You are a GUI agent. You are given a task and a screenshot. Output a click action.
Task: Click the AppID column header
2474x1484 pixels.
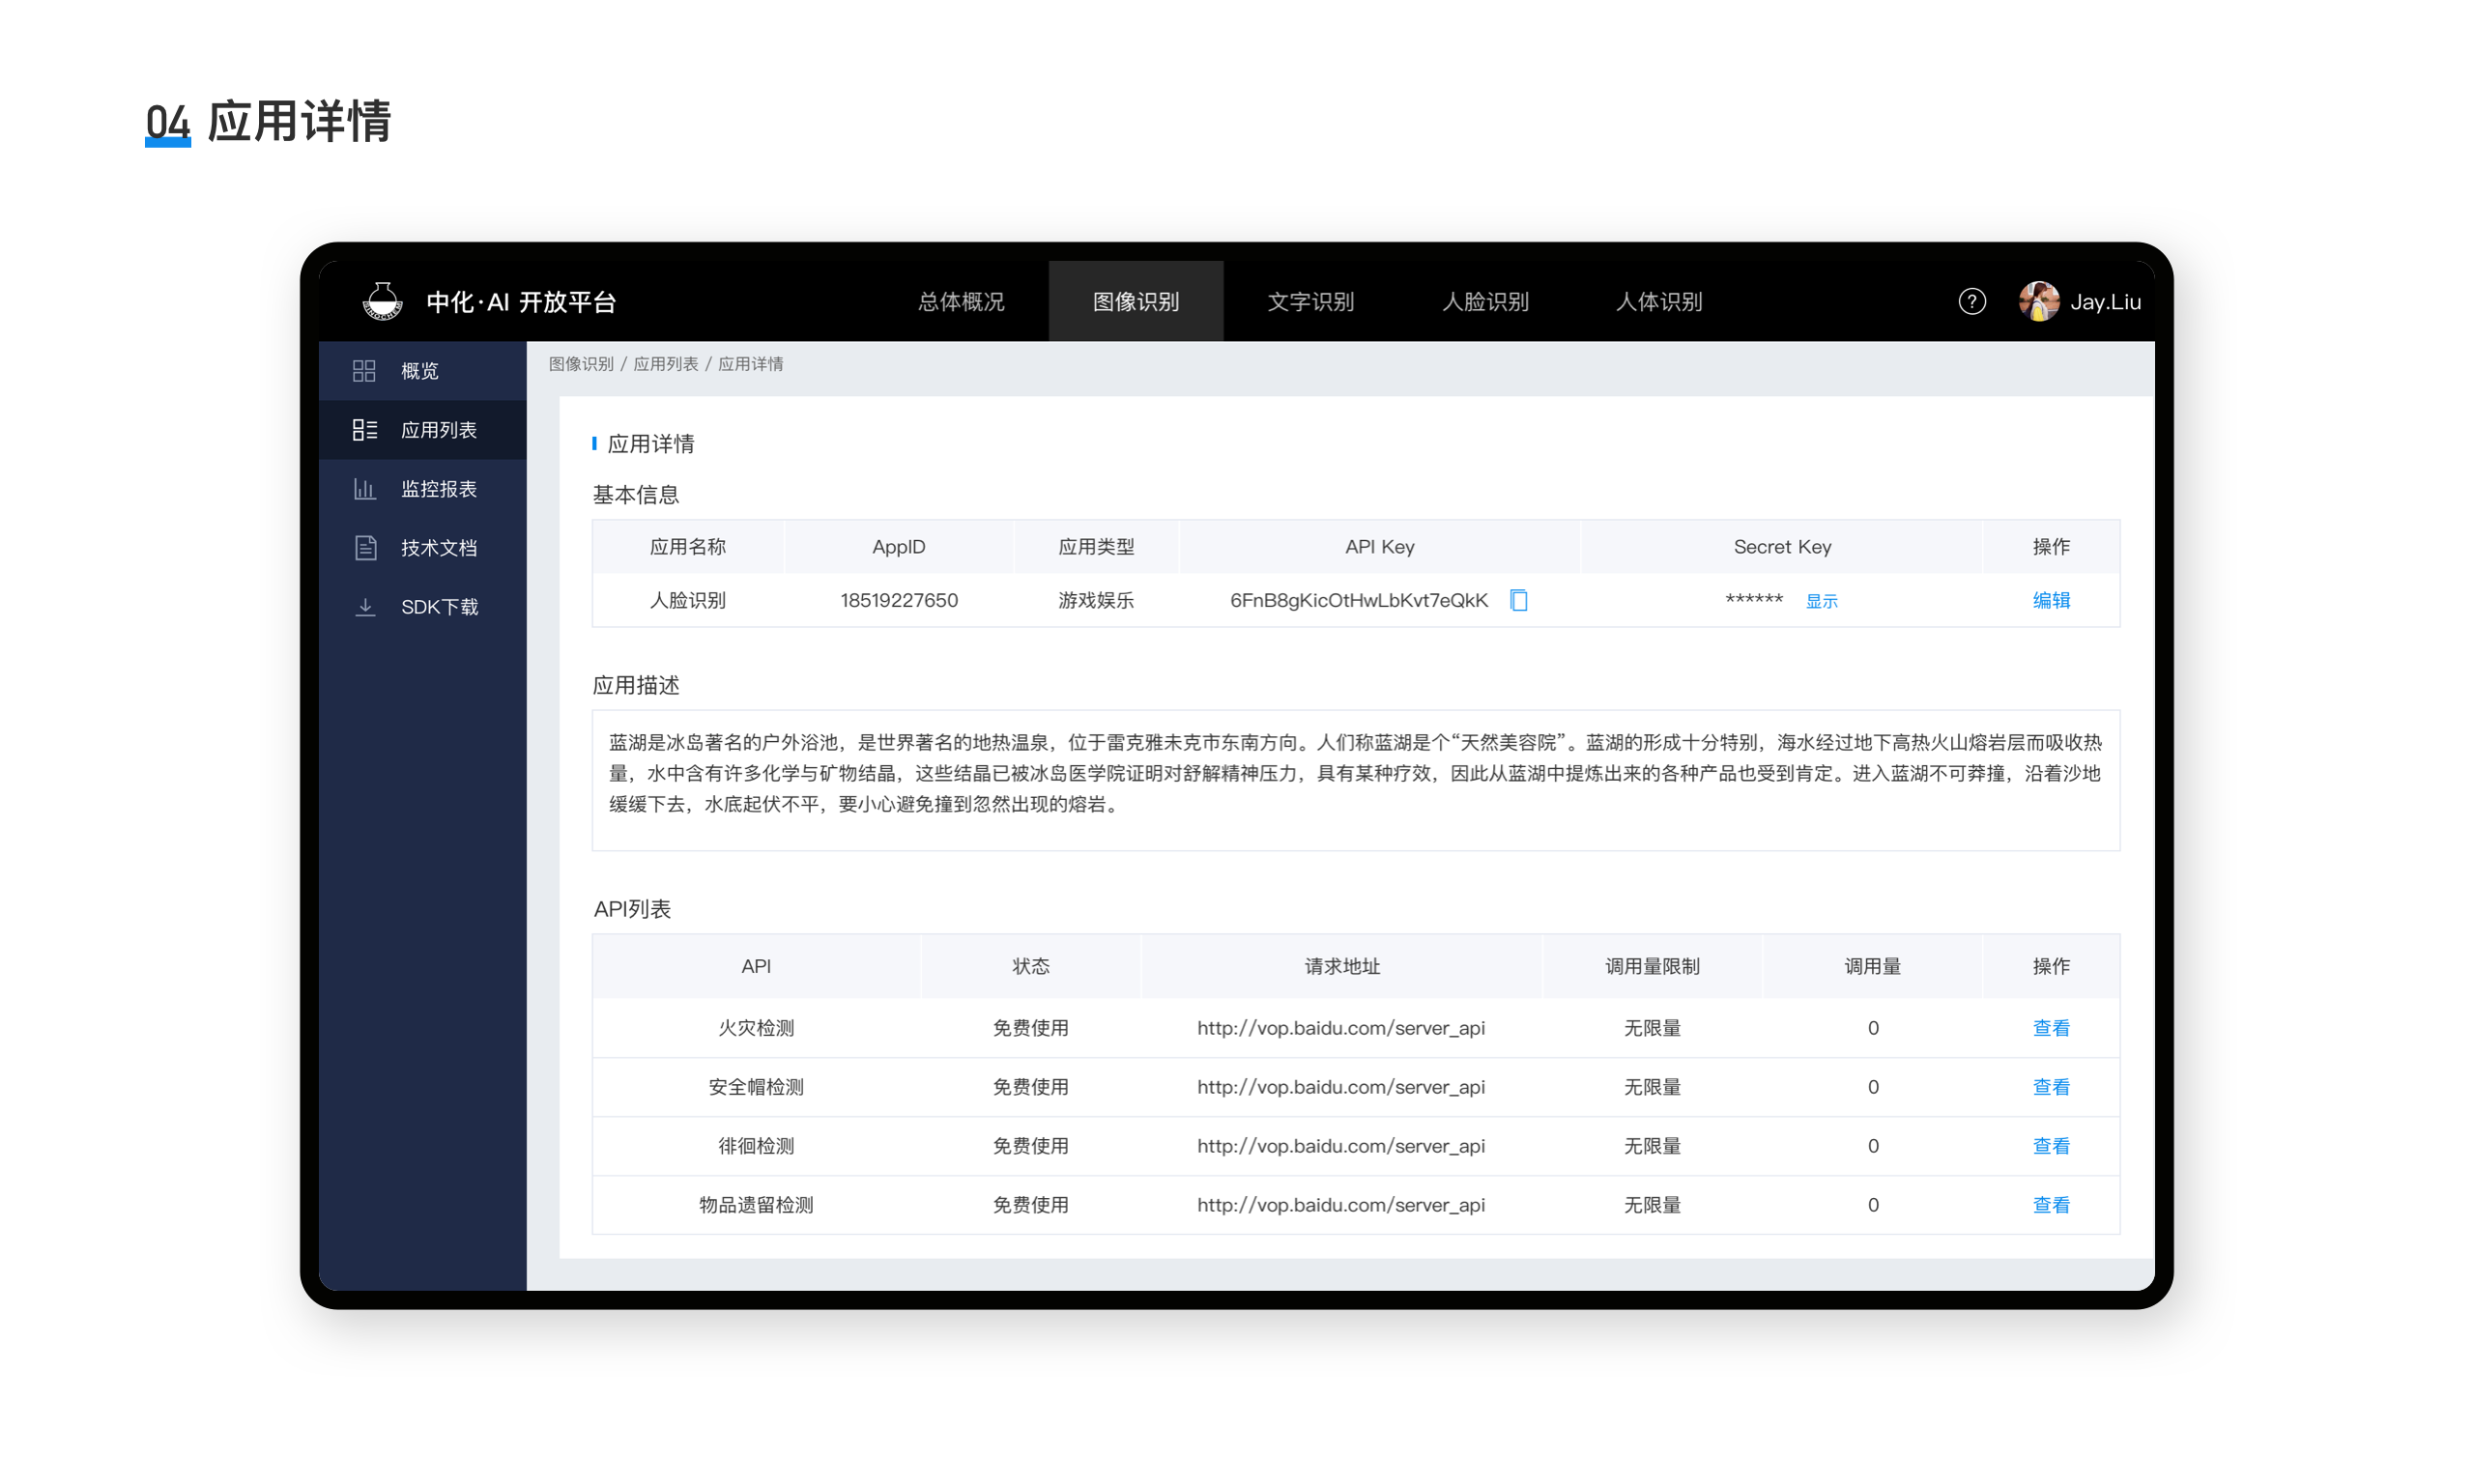[899, 547]
